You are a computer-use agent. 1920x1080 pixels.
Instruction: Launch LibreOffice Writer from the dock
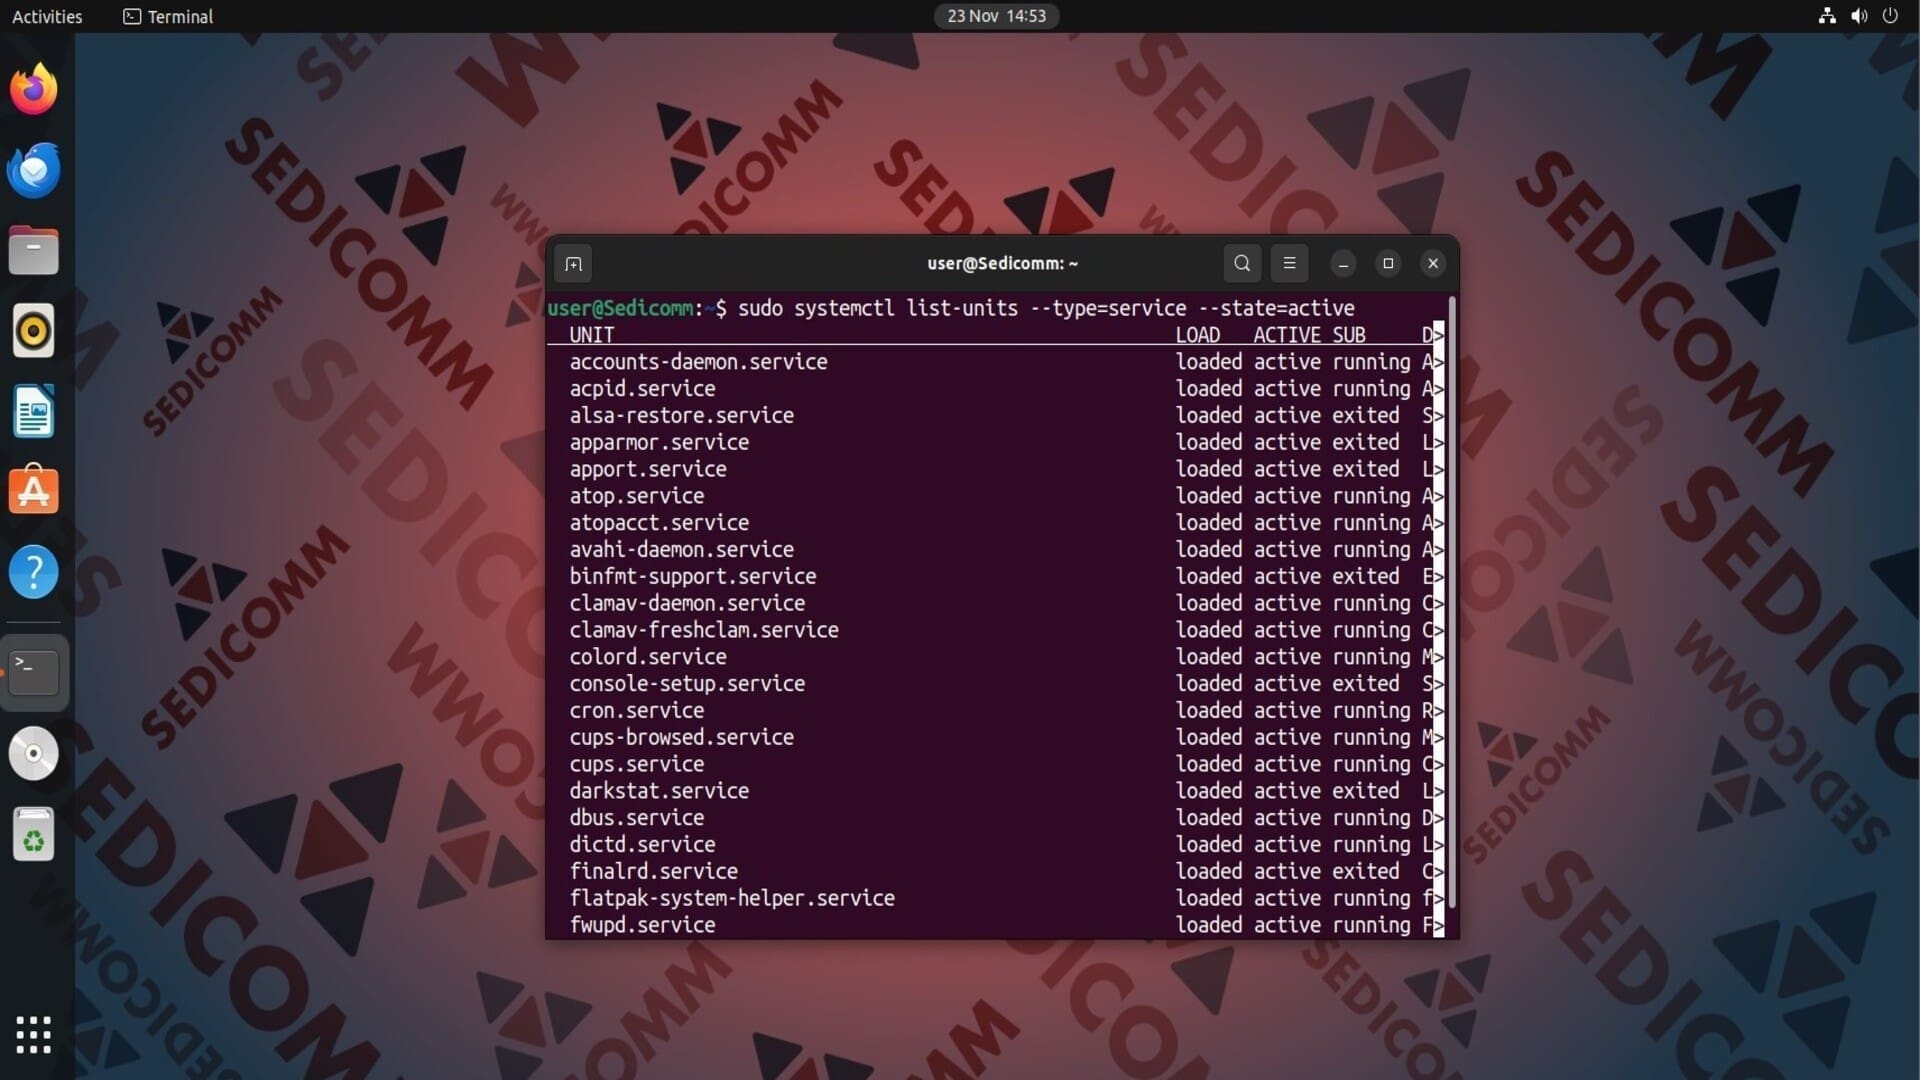point(34,411)
